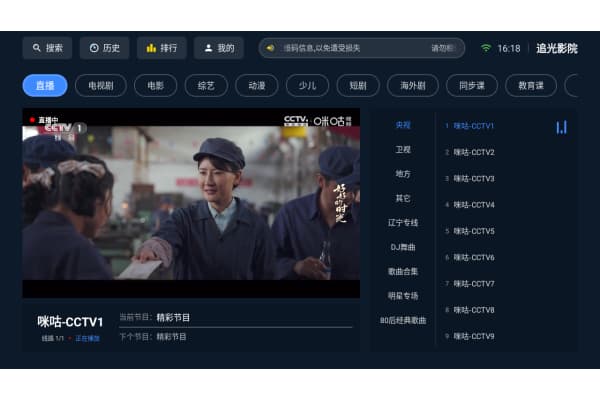Play channel 咪咕-CCTV9

(505, 336)
